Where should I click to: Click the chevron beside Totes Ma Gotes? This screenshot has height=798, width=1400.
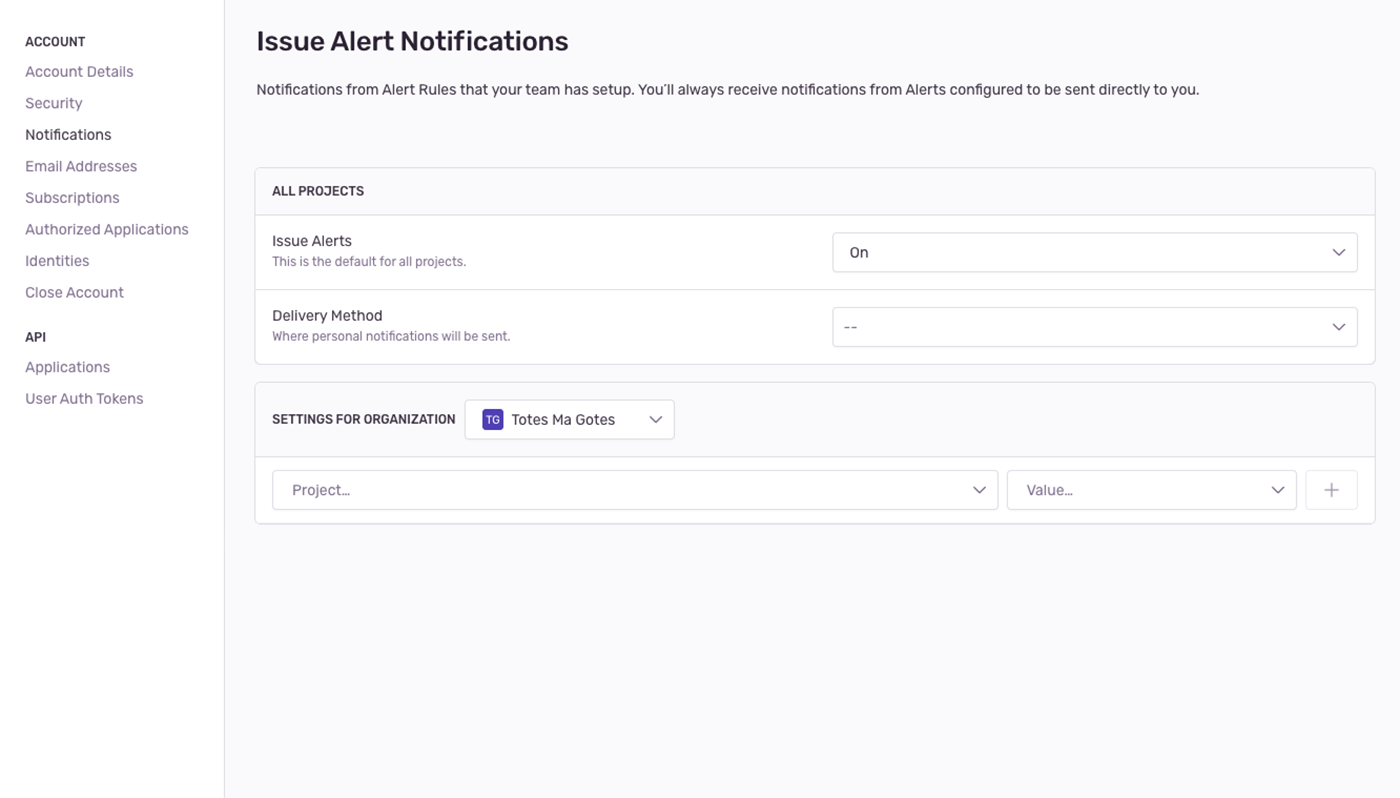coord(655,419)
